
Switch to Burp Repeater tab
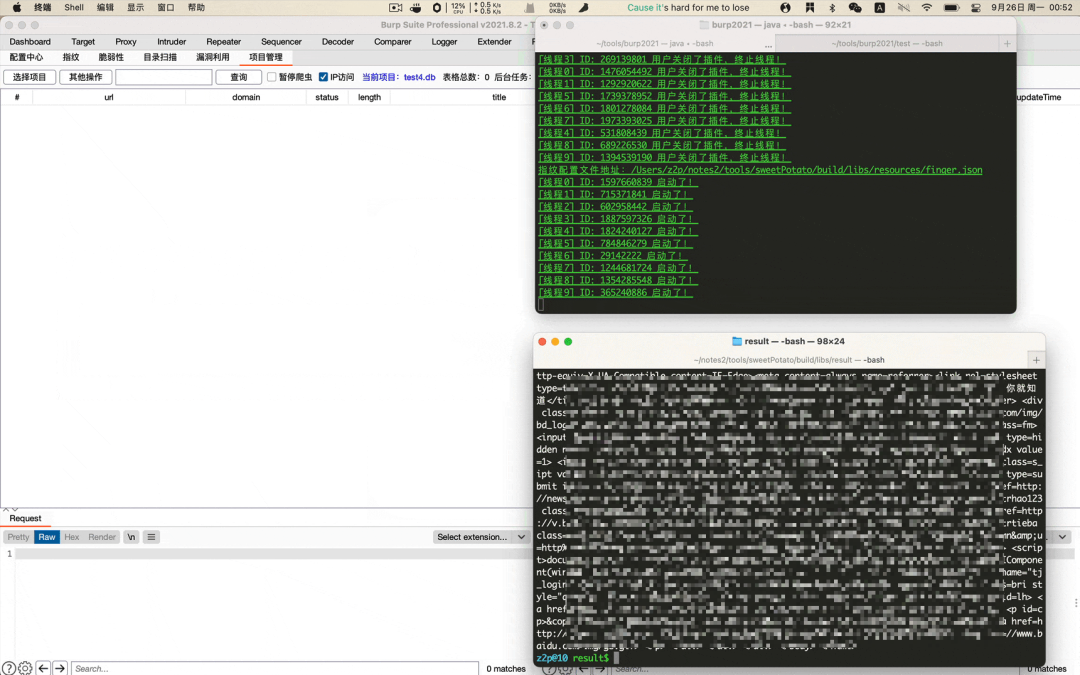224,41
